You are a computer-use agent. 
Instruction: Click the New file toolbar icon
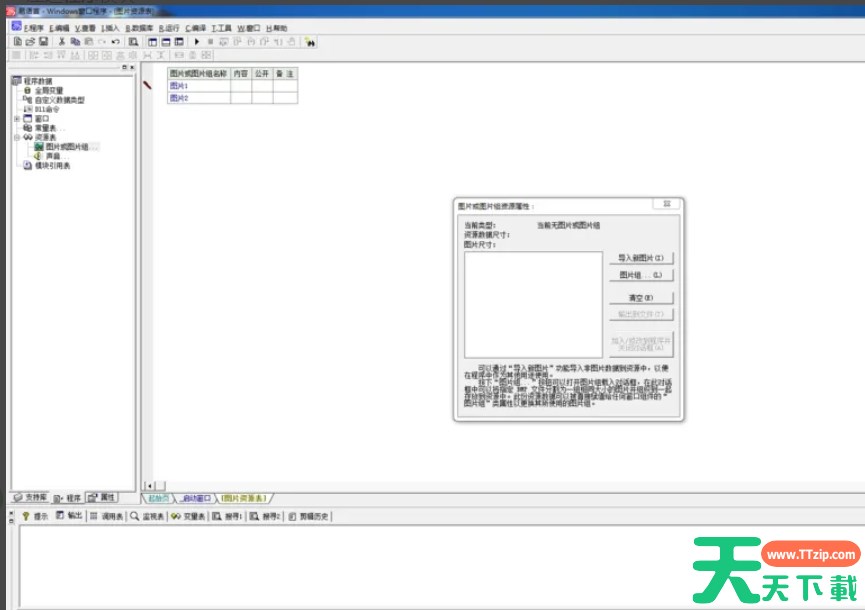[18, 42]
